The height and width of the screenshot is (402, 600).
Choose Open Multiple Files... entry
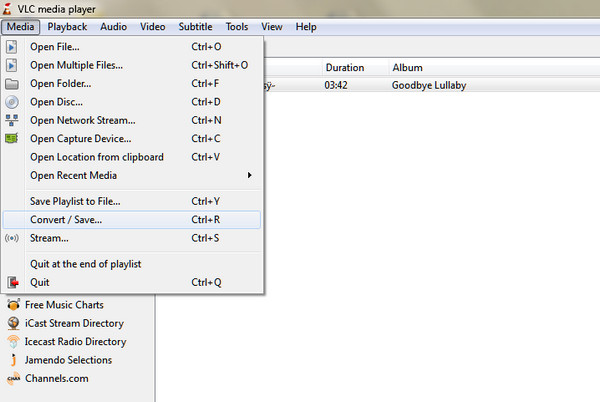tap(132, 65)
